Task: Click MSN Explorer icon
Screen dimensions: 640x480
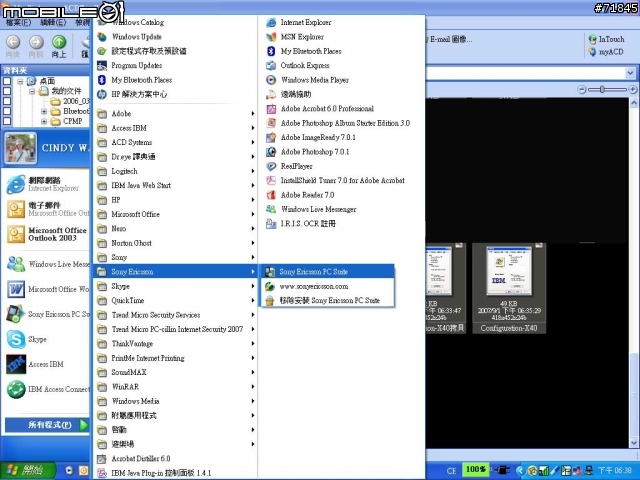Action: click(x=271, y=37)
